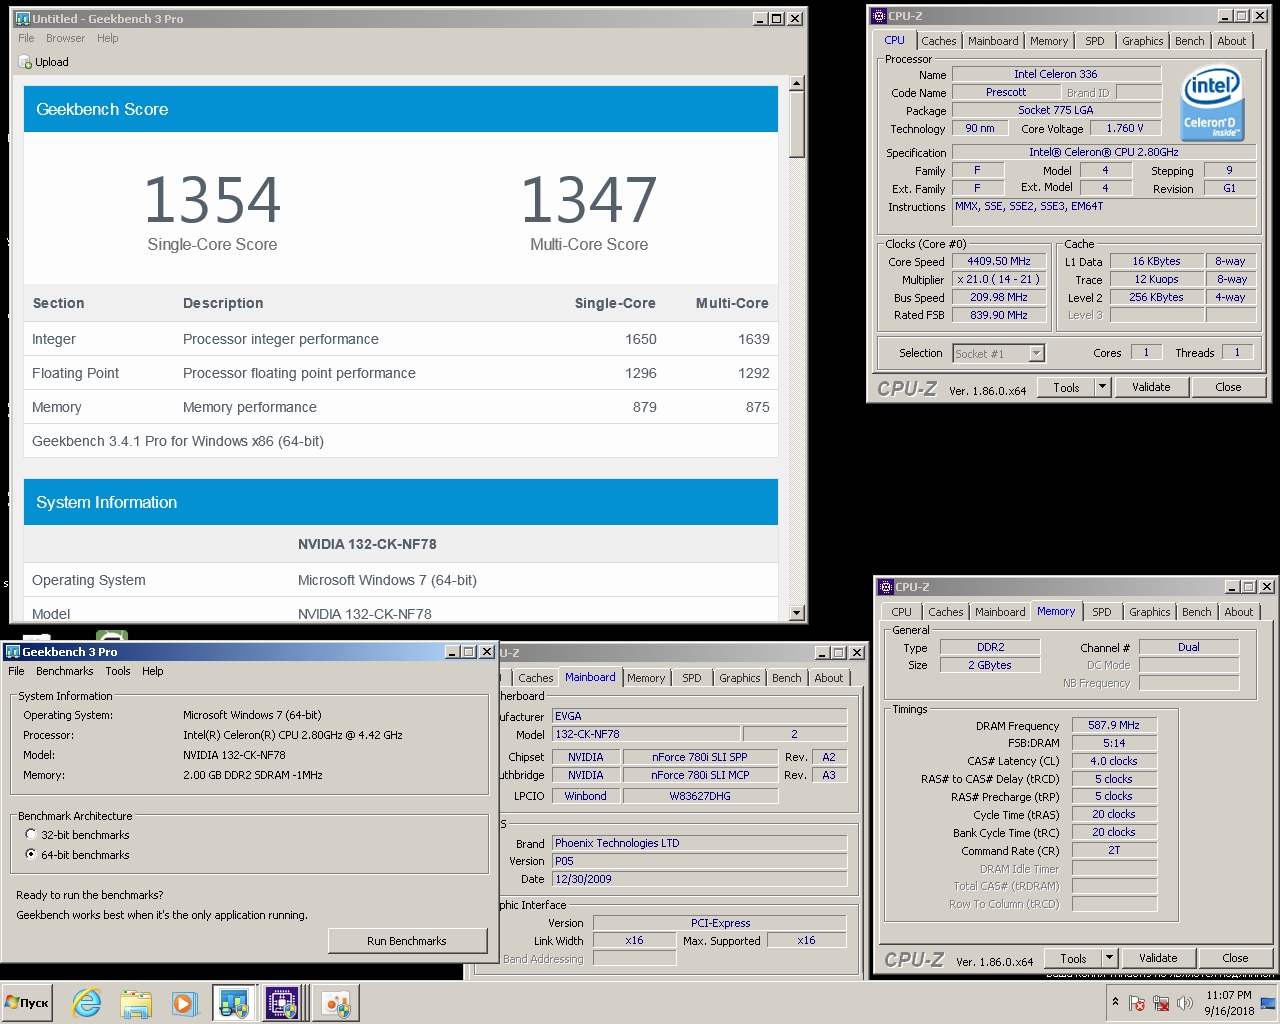1280x1024 pixels.
Task: Click the scrollbar down arrow in Geekbench results
Action: point(796,613)
